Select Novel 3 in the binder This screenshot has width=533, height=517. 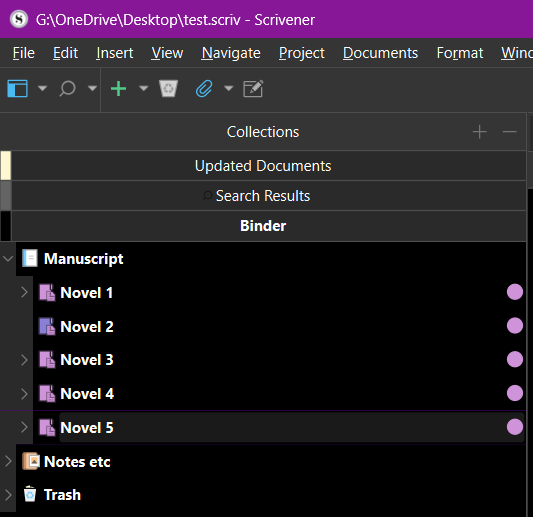click(87, 360)
